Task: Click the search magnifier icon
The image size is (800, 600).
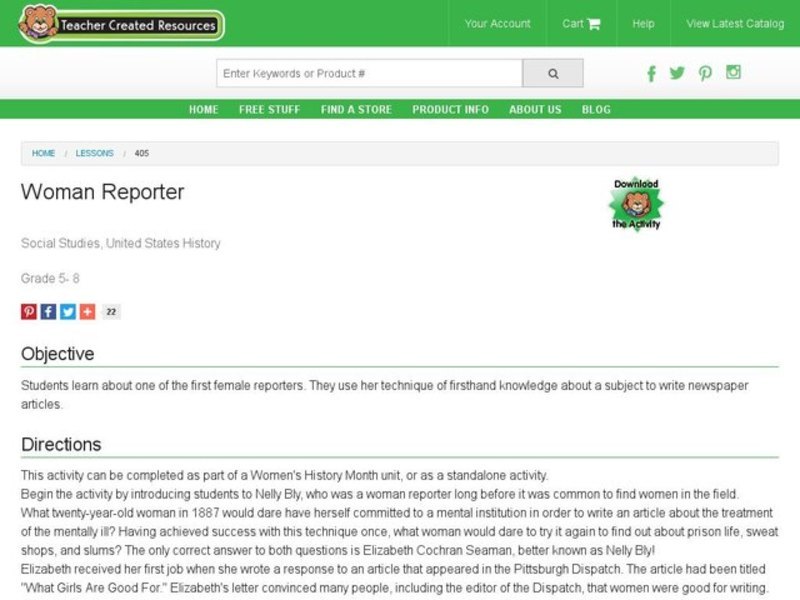Action: pos(552,72)
